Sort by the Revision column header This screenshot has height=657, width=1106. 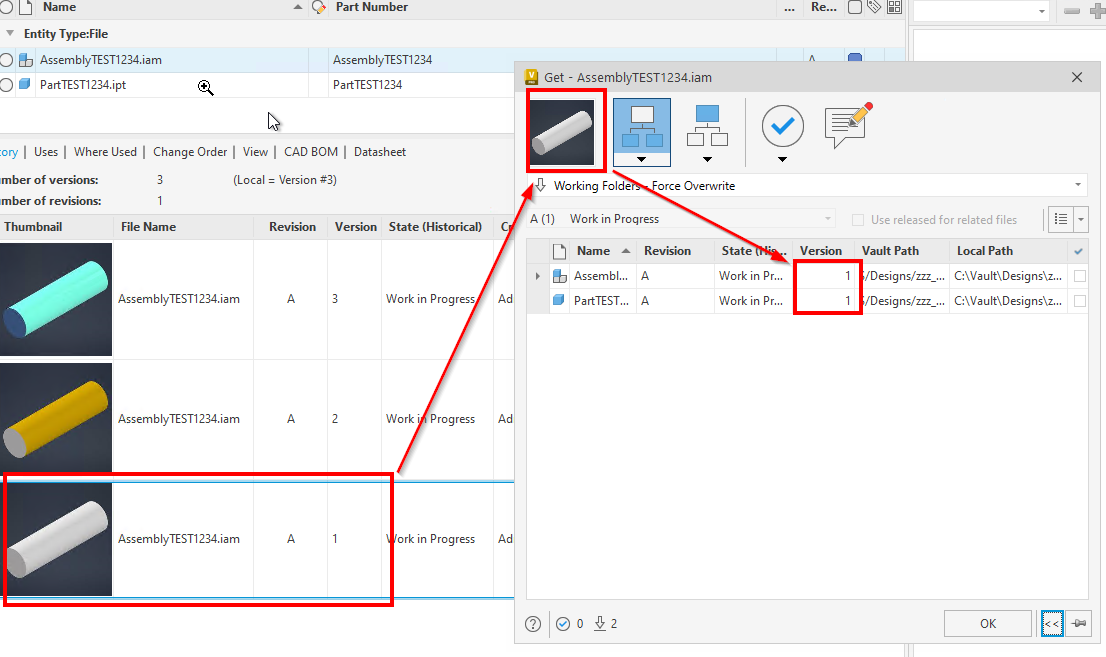click(291, 226)
